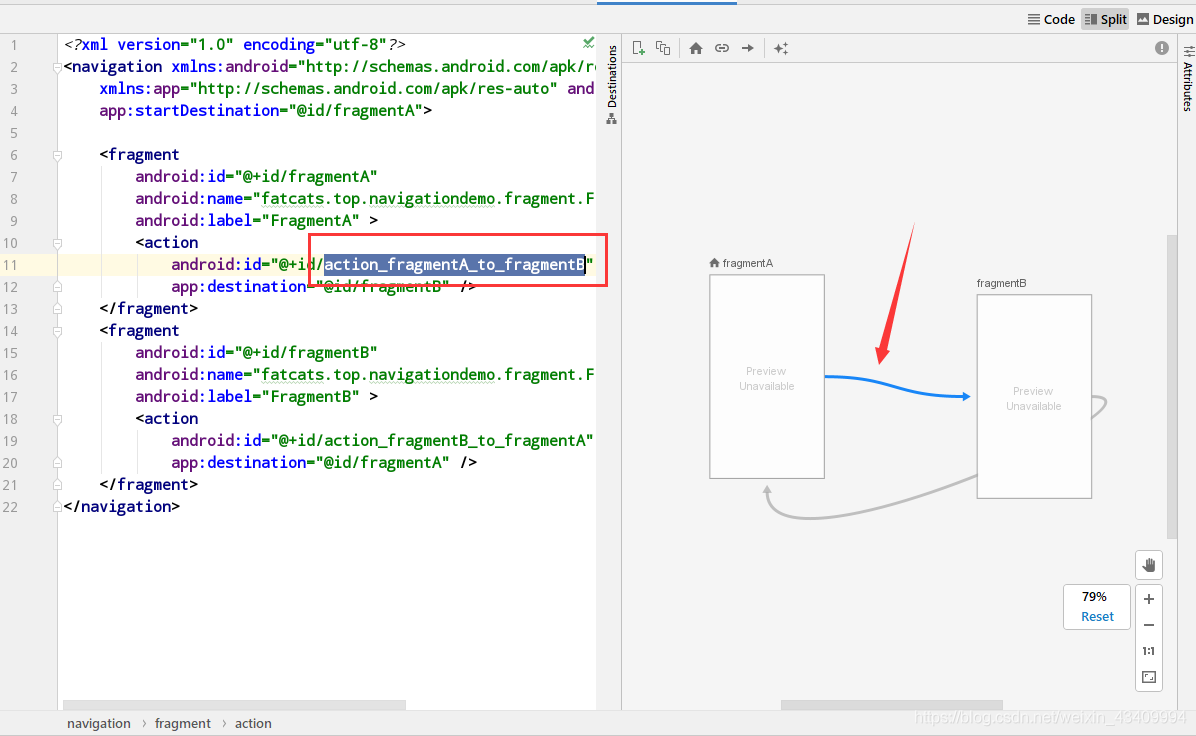1196x736 pixels.
Task: Click action_fragmentB_to_fragmentA id on line 19
Action: pos(455,440)
